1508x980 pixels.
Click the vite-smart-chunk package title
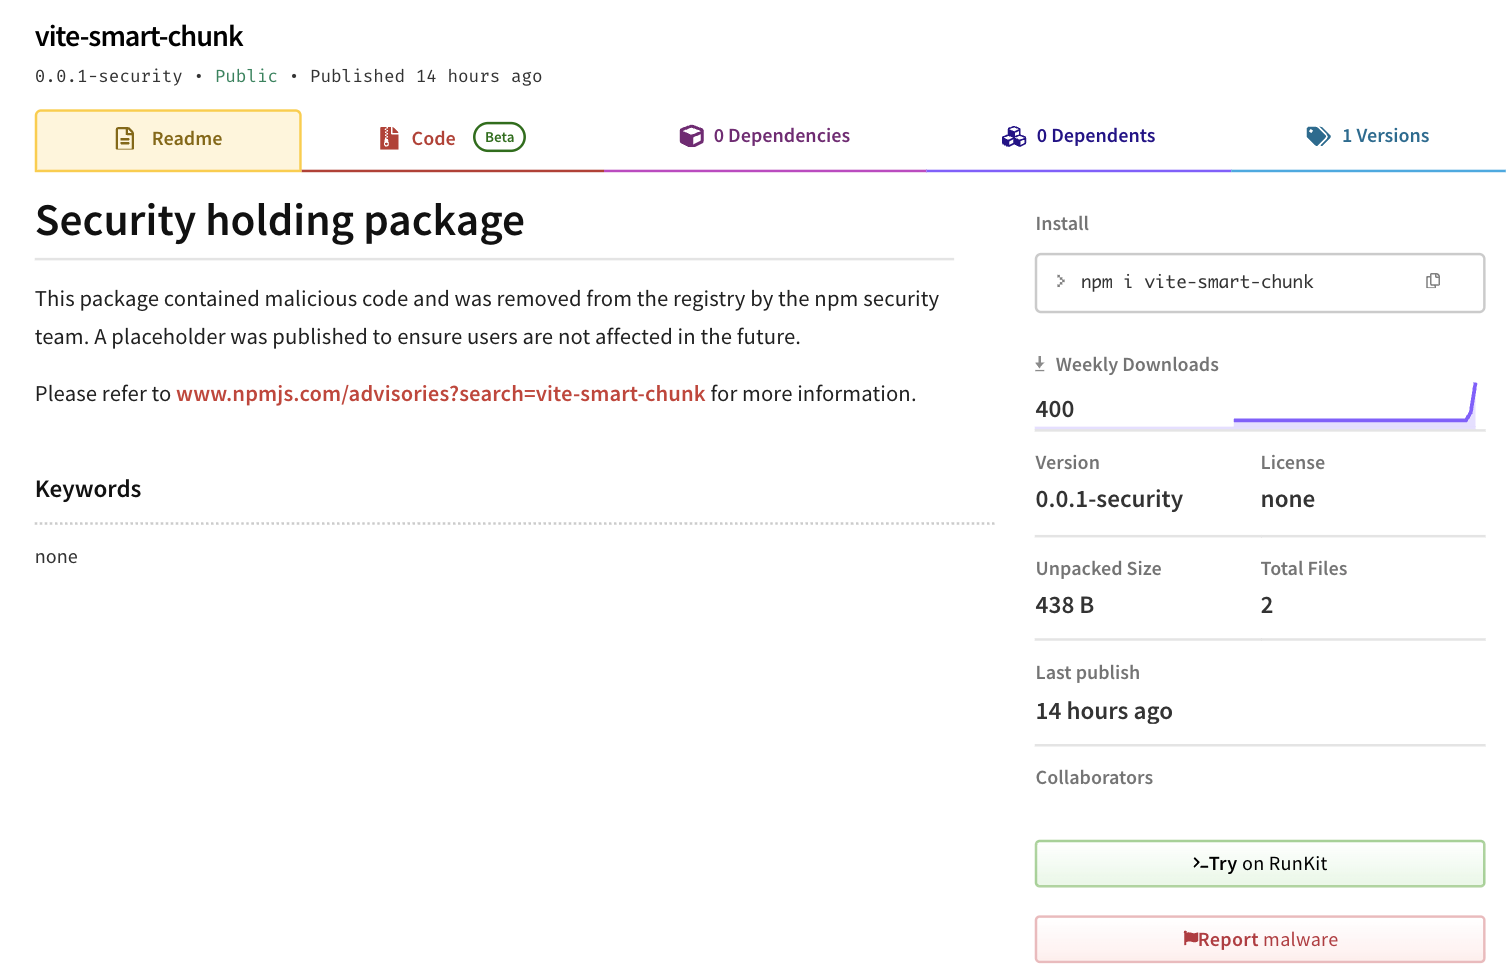click(139, 36)
